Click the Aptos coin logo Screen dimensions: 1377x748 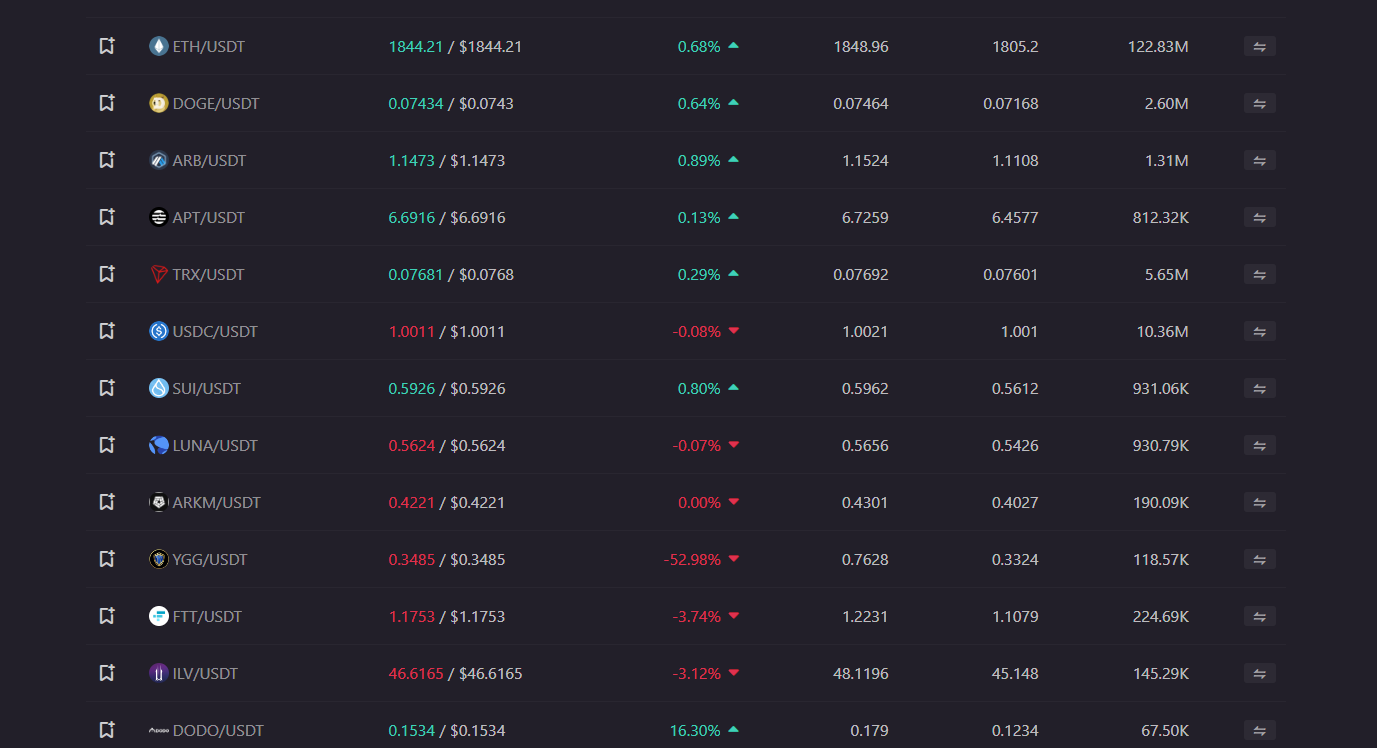pyautogui.click(x=158, y=217)
